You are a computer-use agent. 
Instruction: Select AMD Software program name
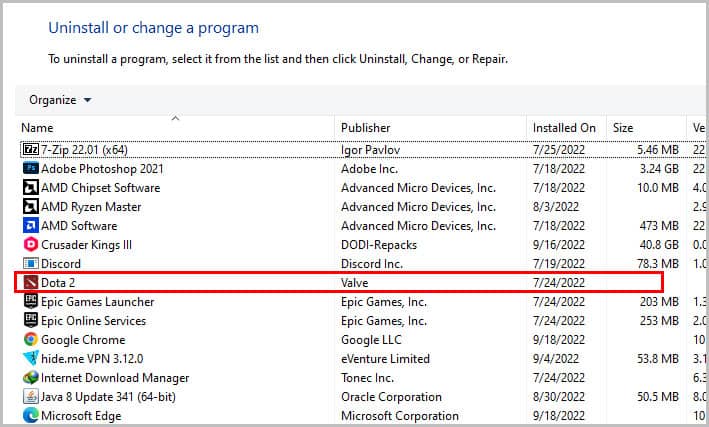[79, 225]
